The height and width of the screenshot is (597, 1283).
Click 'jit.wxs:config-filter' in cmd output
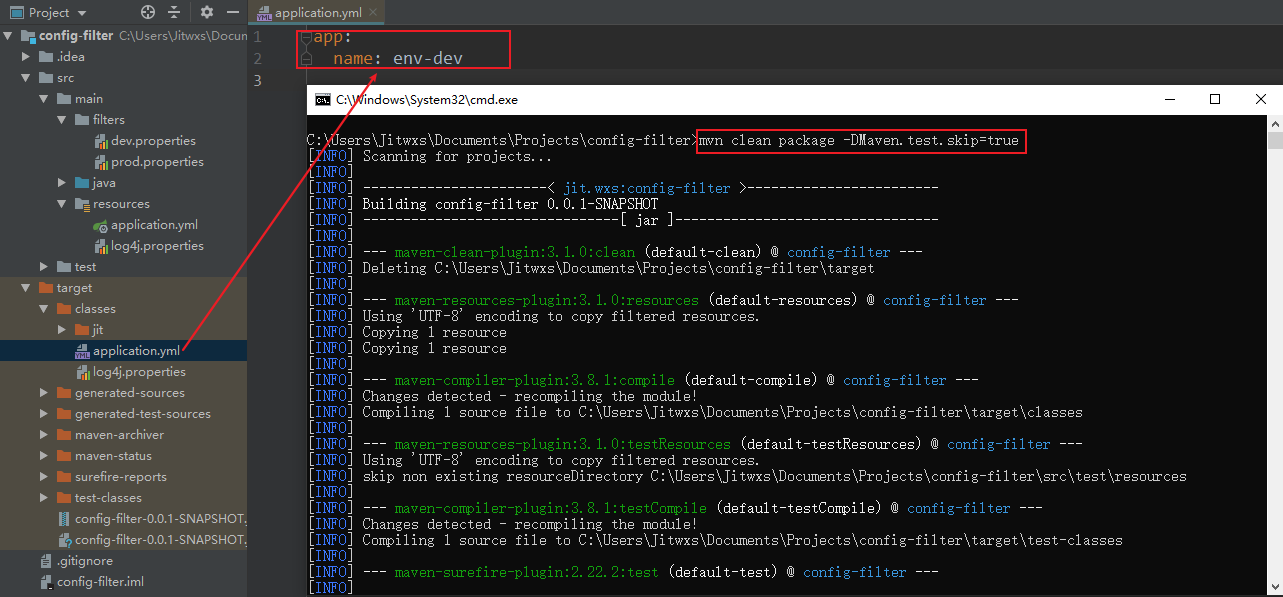pos(647,188)
